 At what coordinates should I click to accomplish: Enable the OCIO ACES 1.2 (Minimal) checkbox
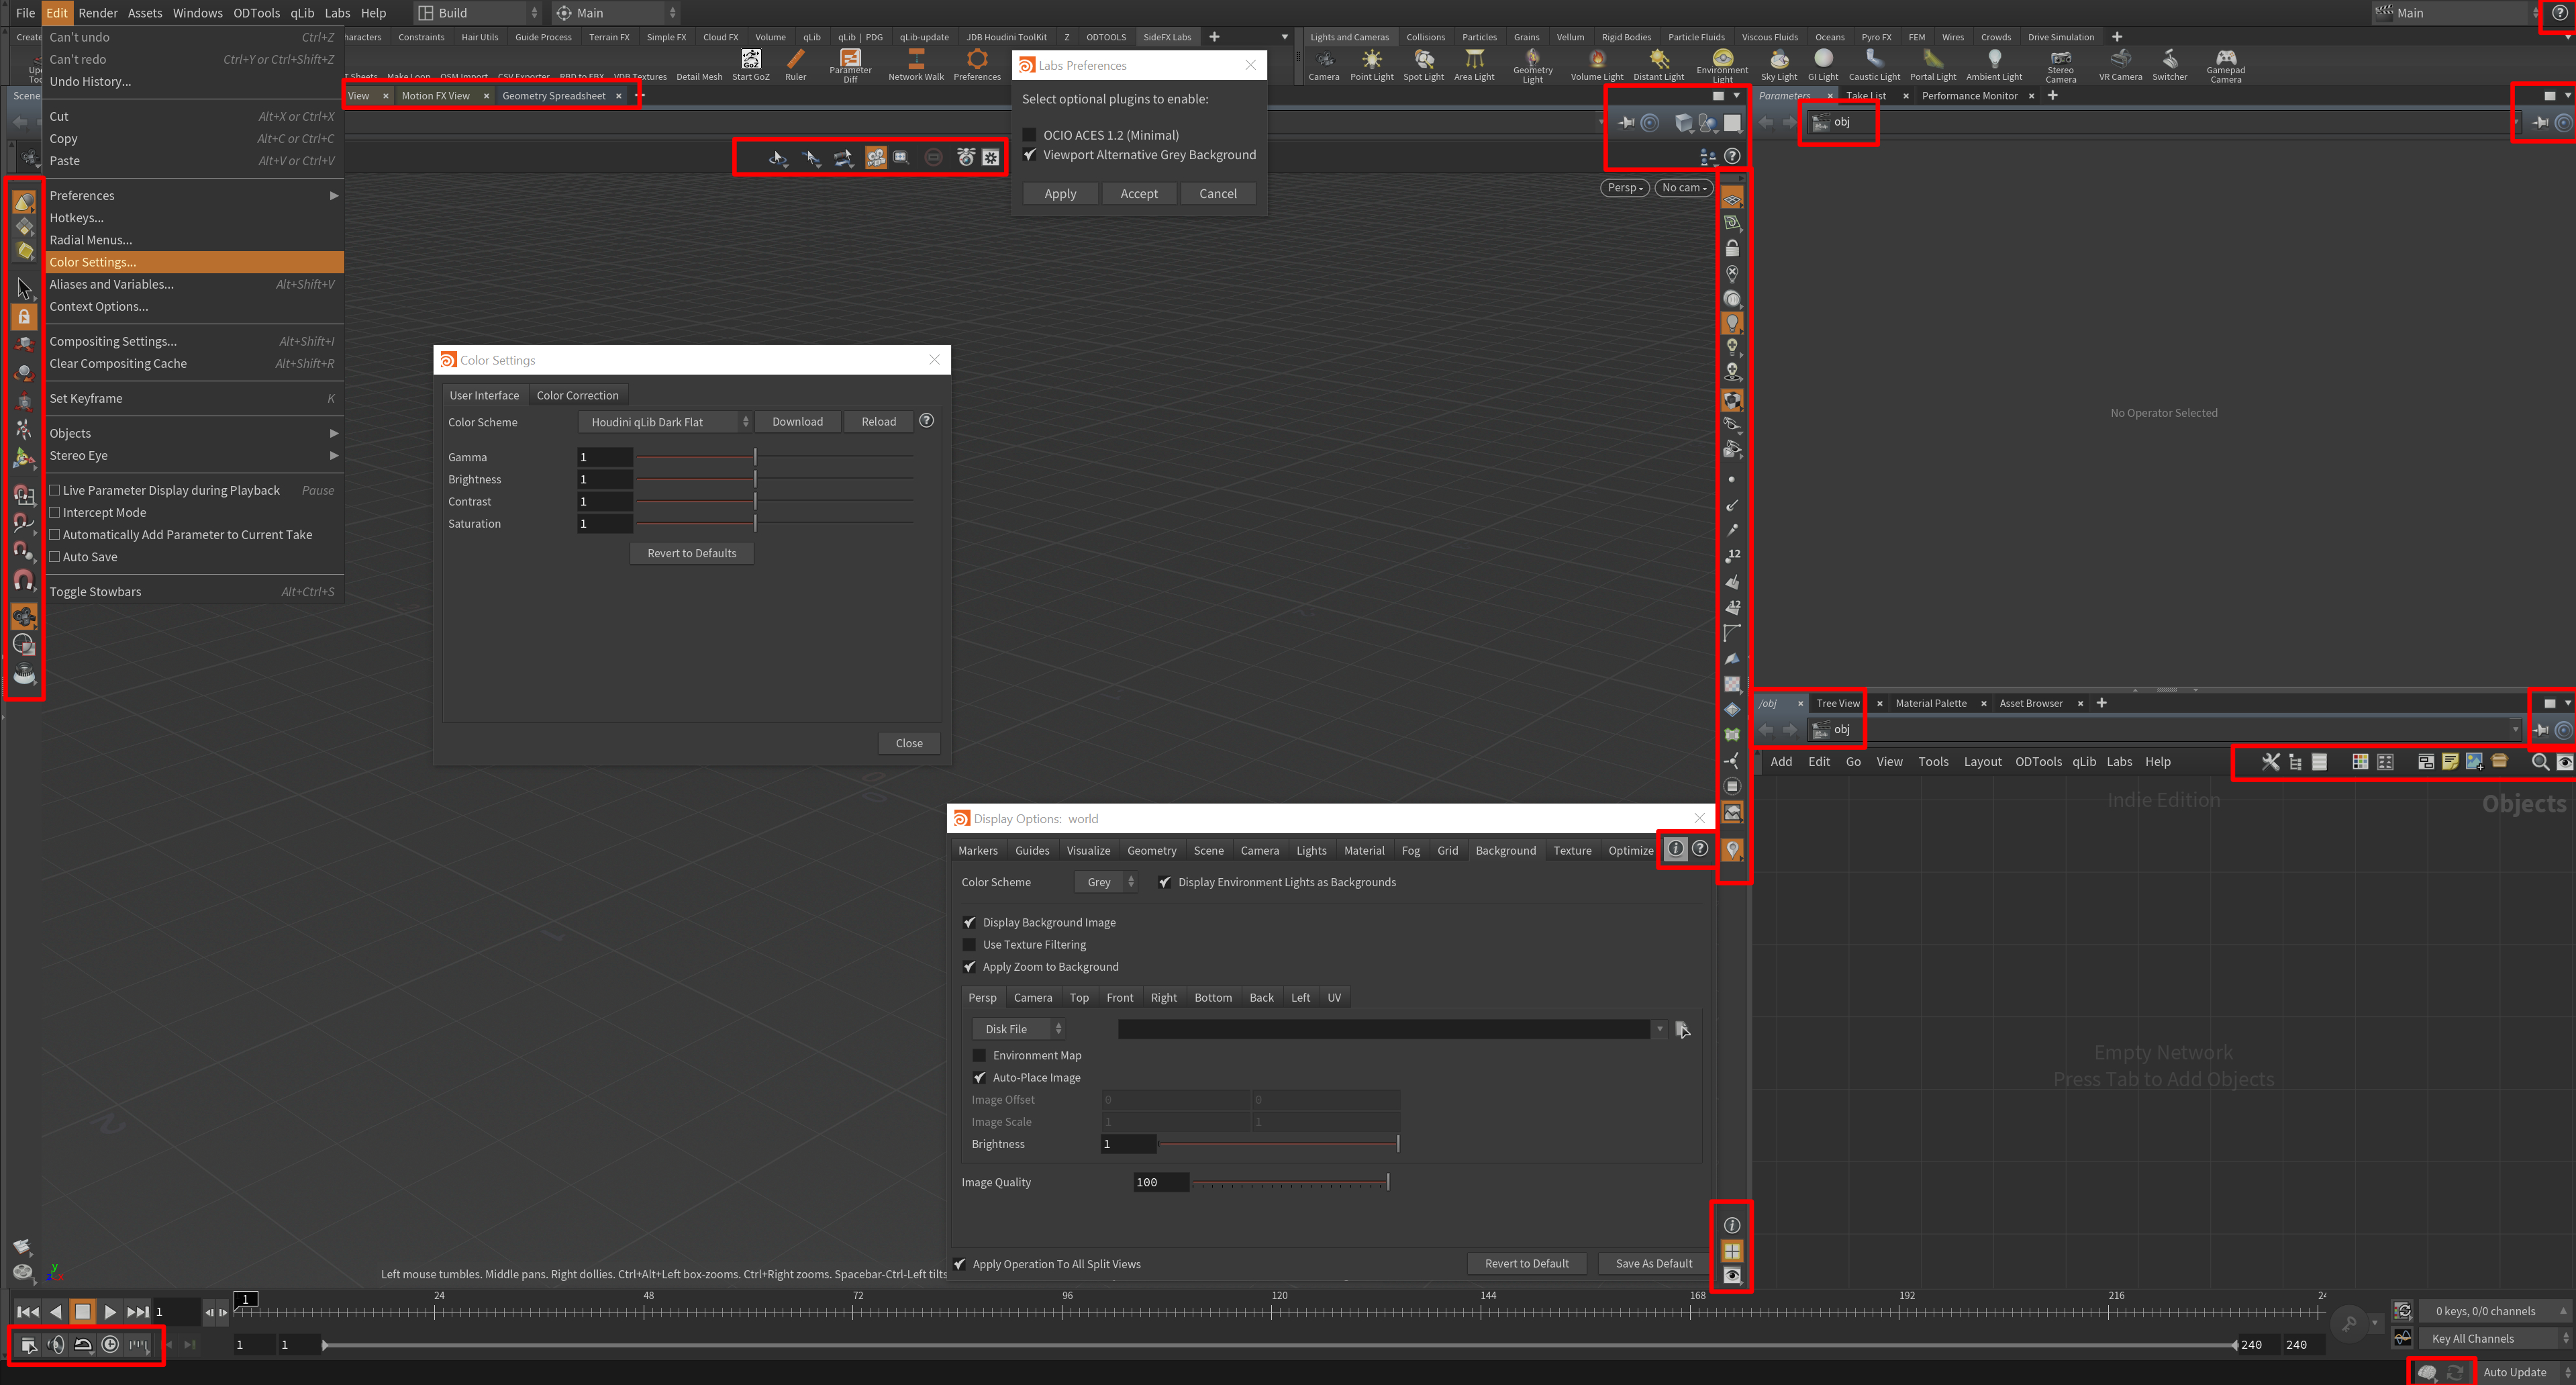pos(1029,135)
